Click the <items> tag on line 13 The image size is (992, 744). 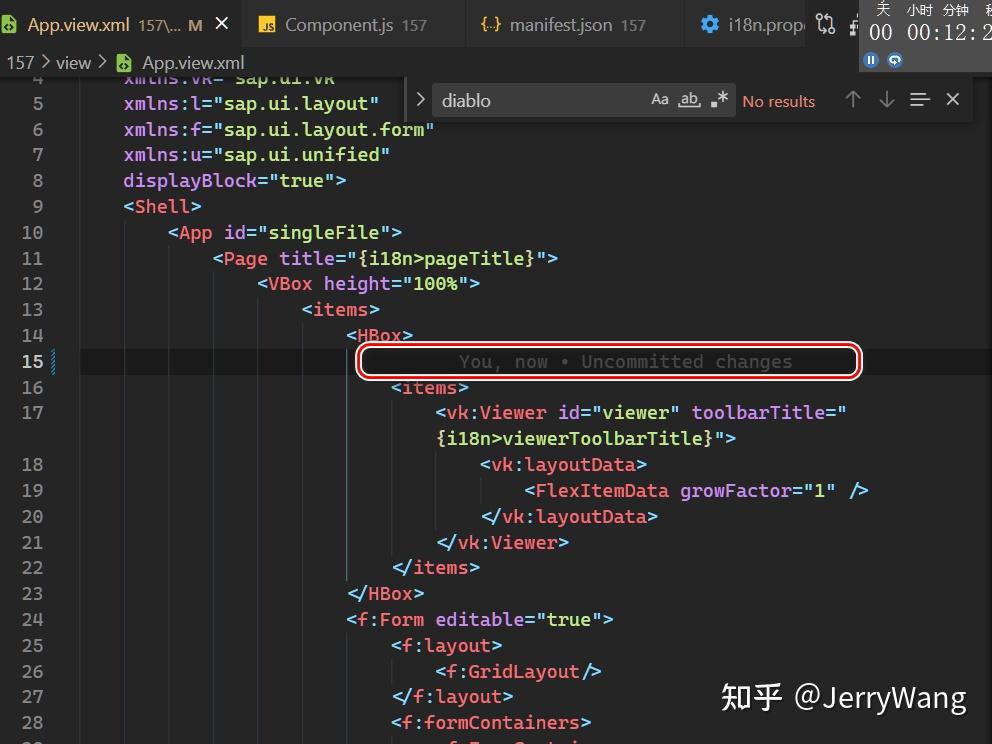(x=340, y=309)
